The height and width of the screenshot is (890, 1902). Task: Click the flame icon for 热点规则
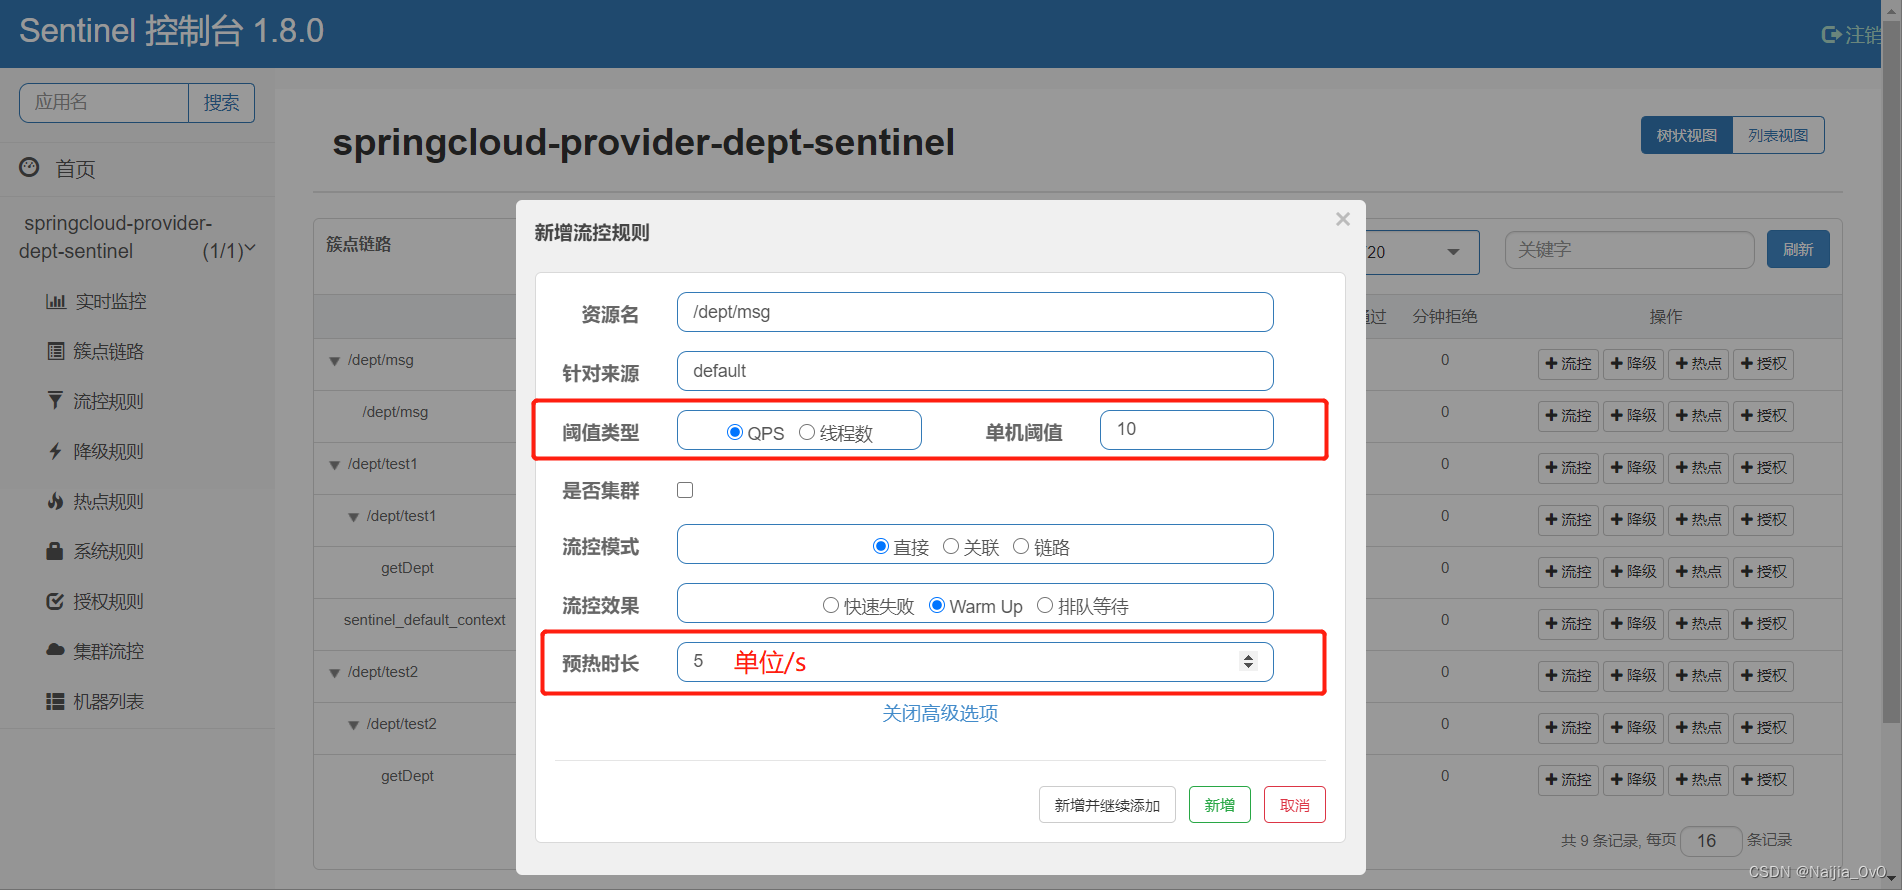coord(56,501)
